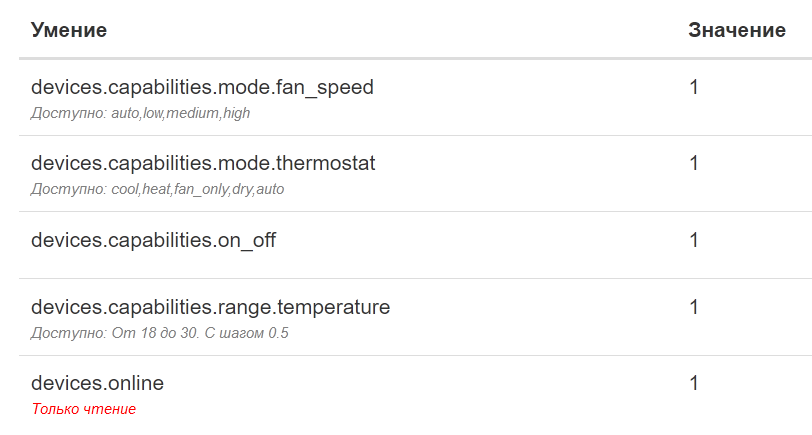This screenshot has width=812, height=435.
Task: Click the fan_speed value 1
Action: [694, 88]
